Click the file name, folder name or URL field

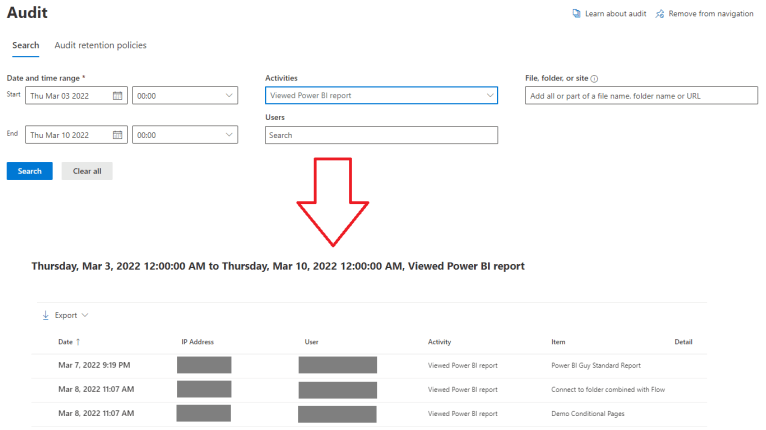pos(641,96)
